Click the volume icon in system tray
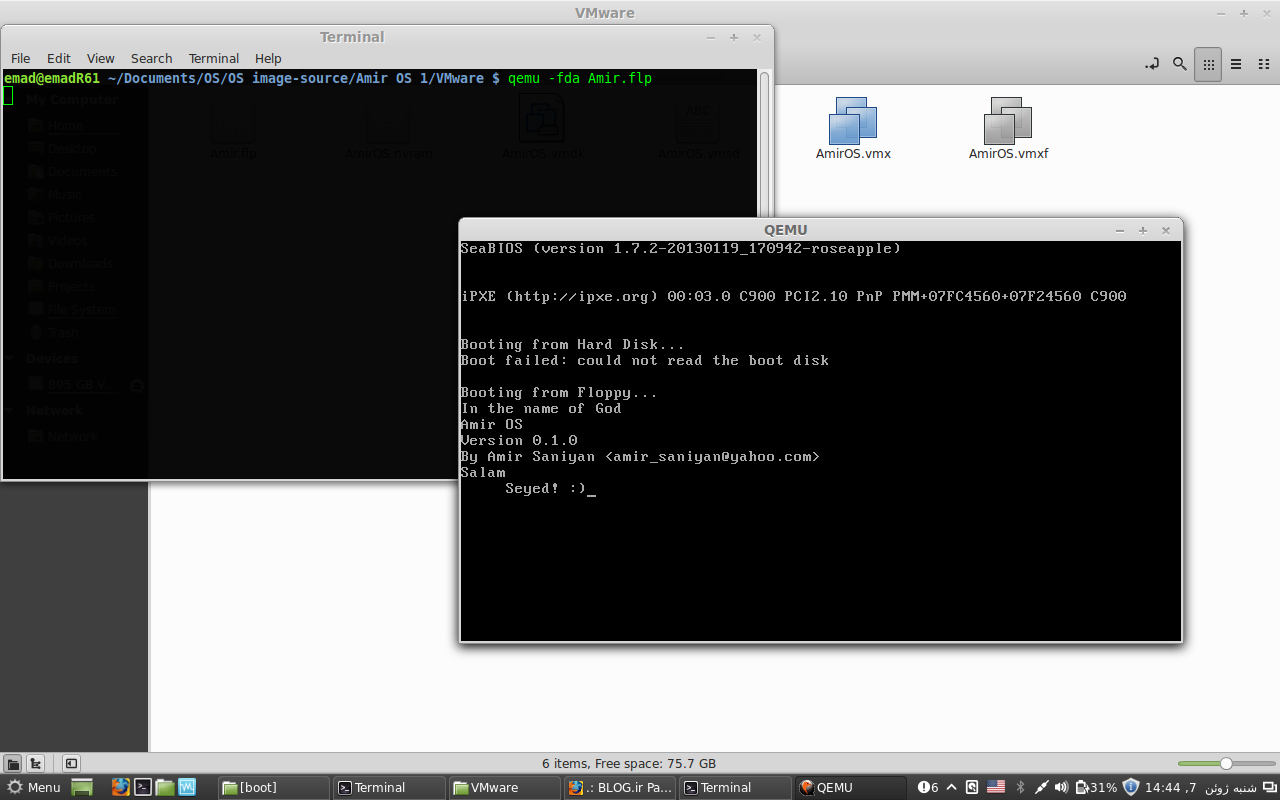Screen dimensions: 1280x800 [1061, 787]
